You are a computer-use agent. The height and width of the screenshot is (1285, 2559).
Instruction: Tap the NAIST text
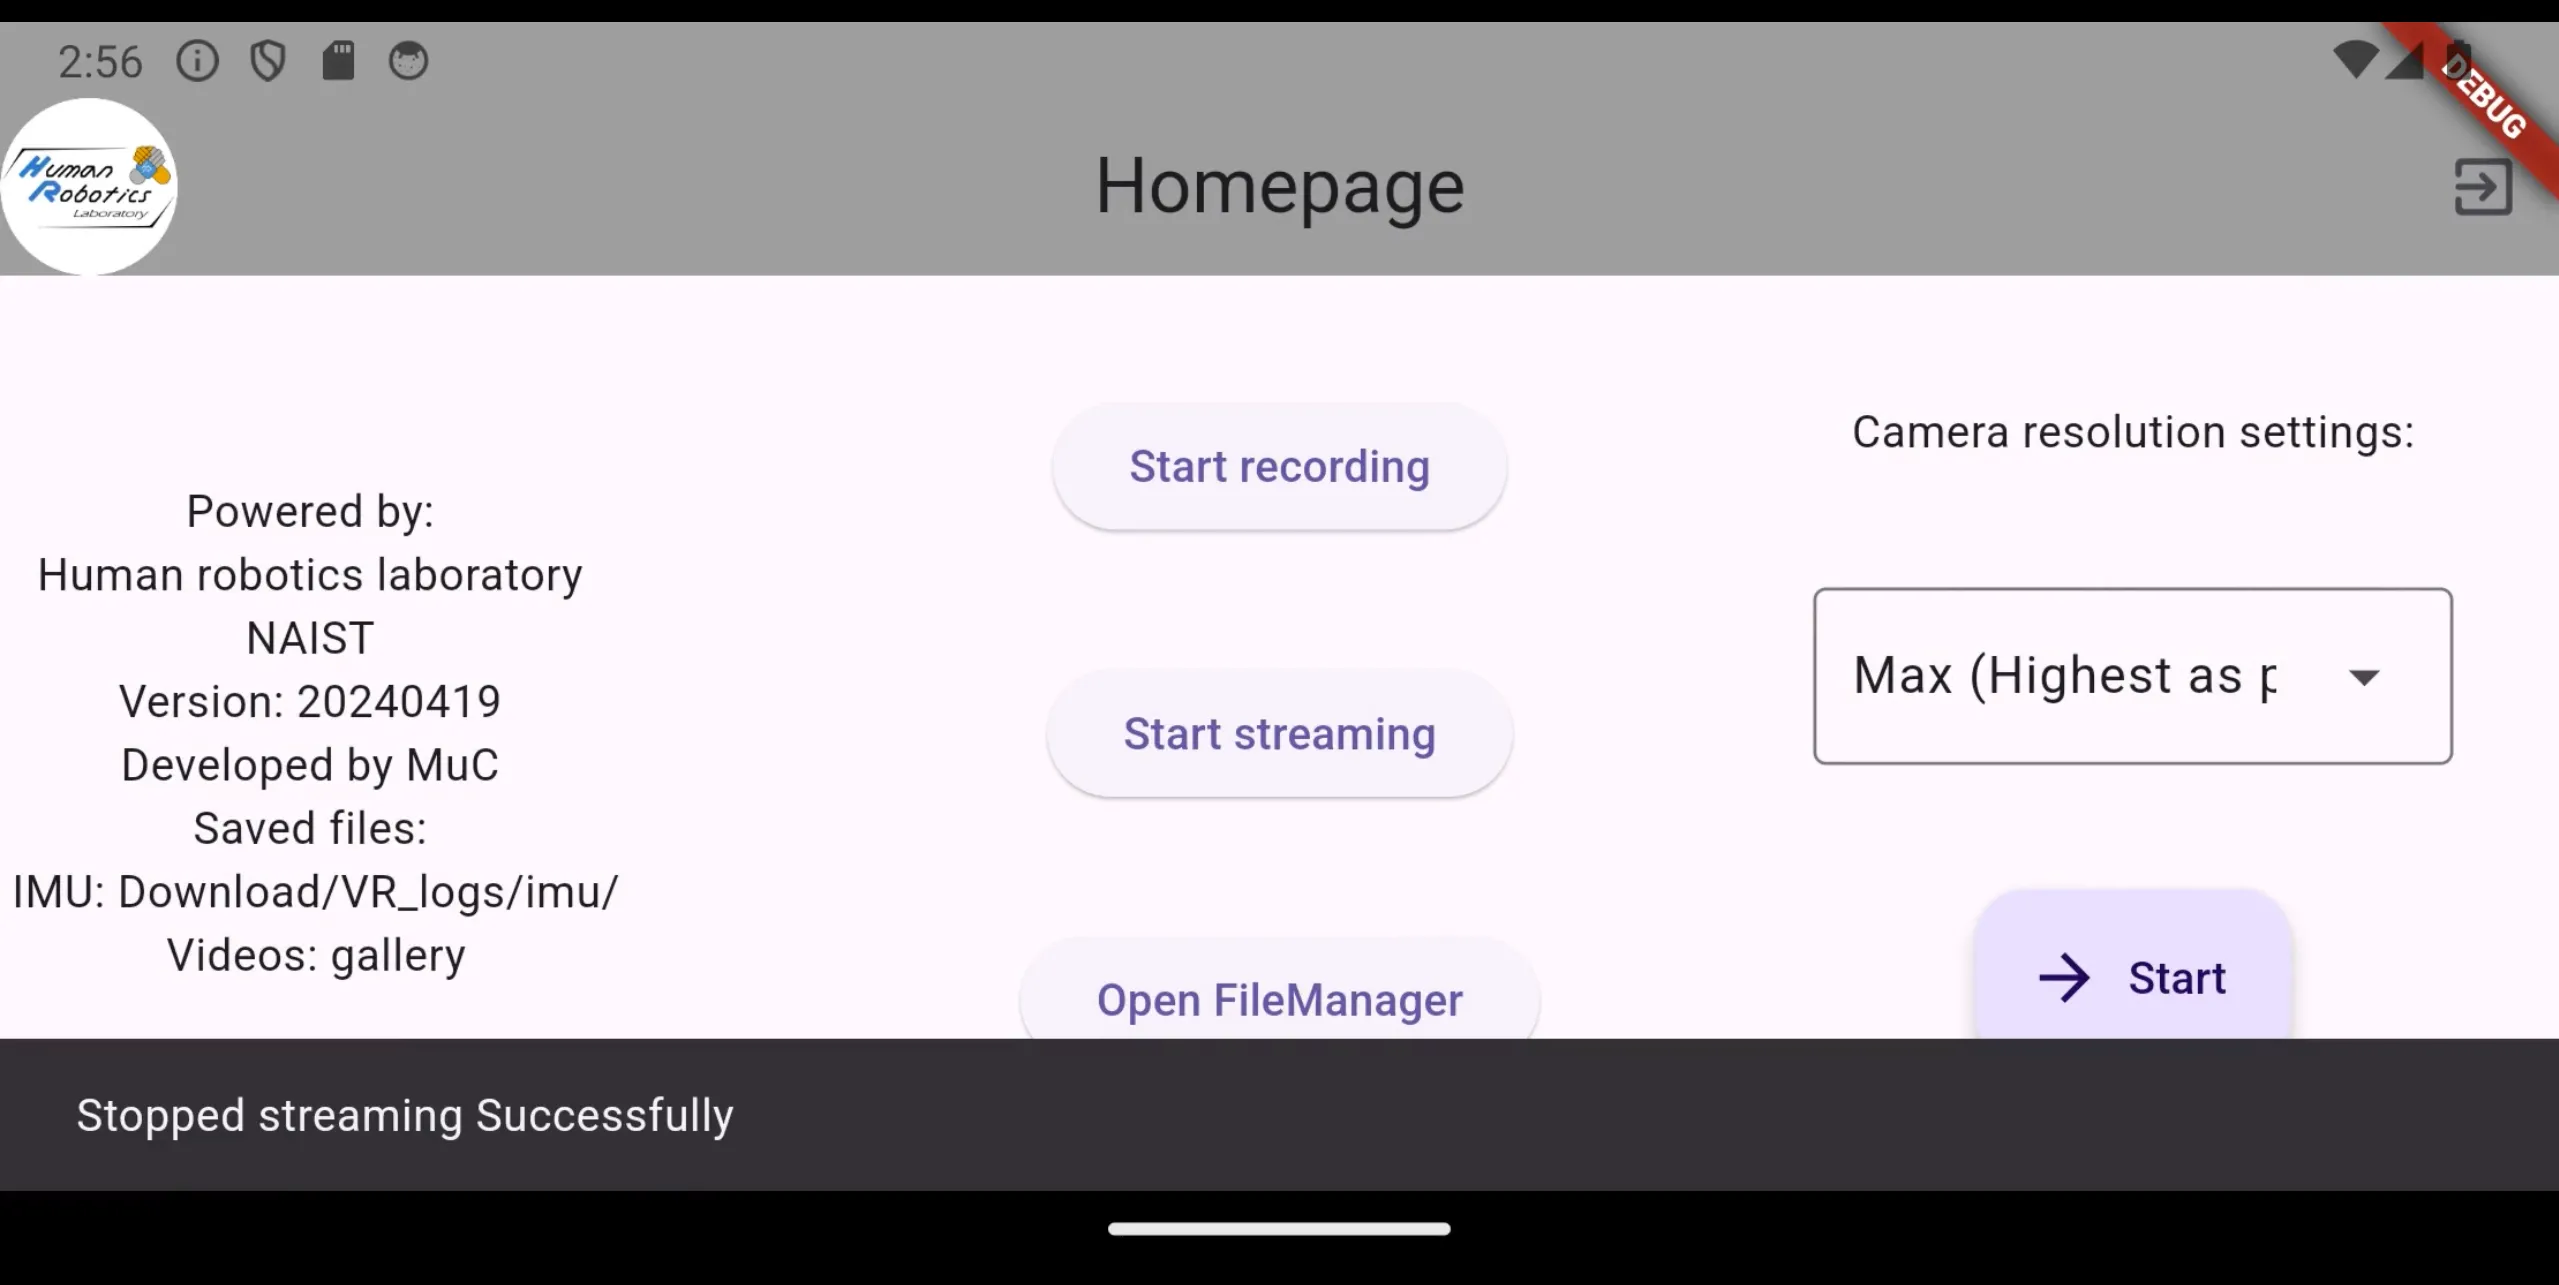coord(310,638)
